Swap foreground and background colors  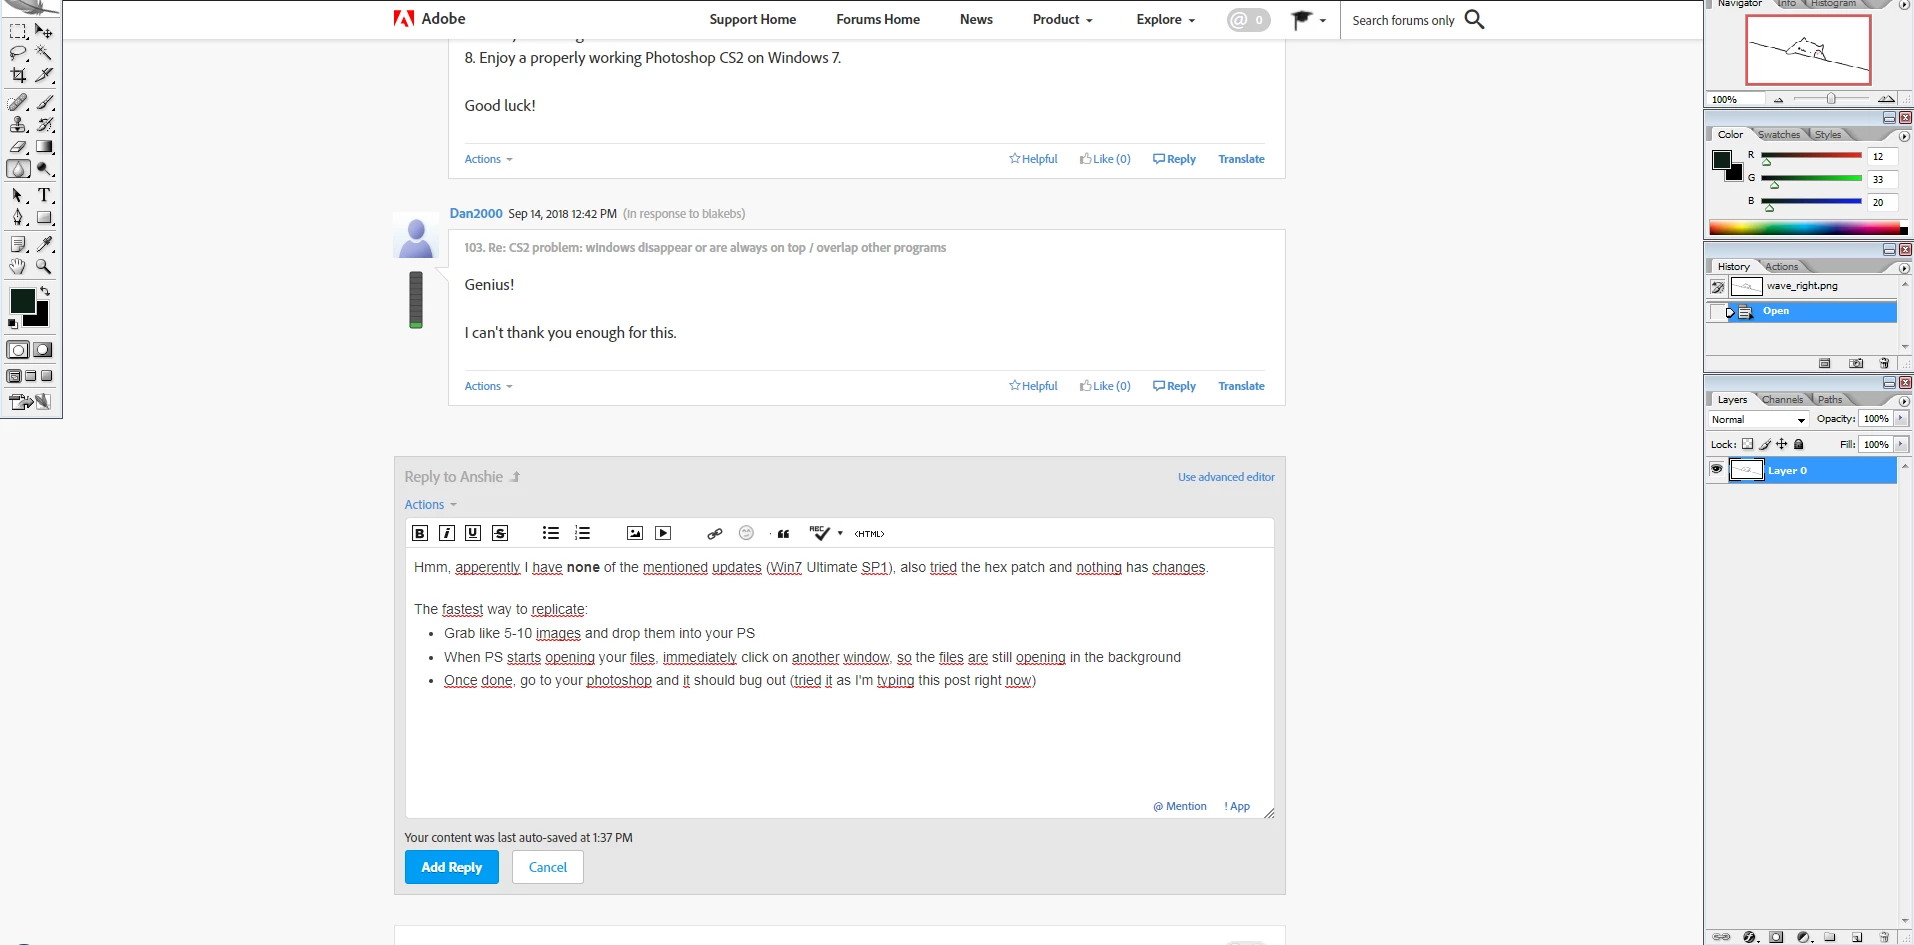click(x=45, y=291)
